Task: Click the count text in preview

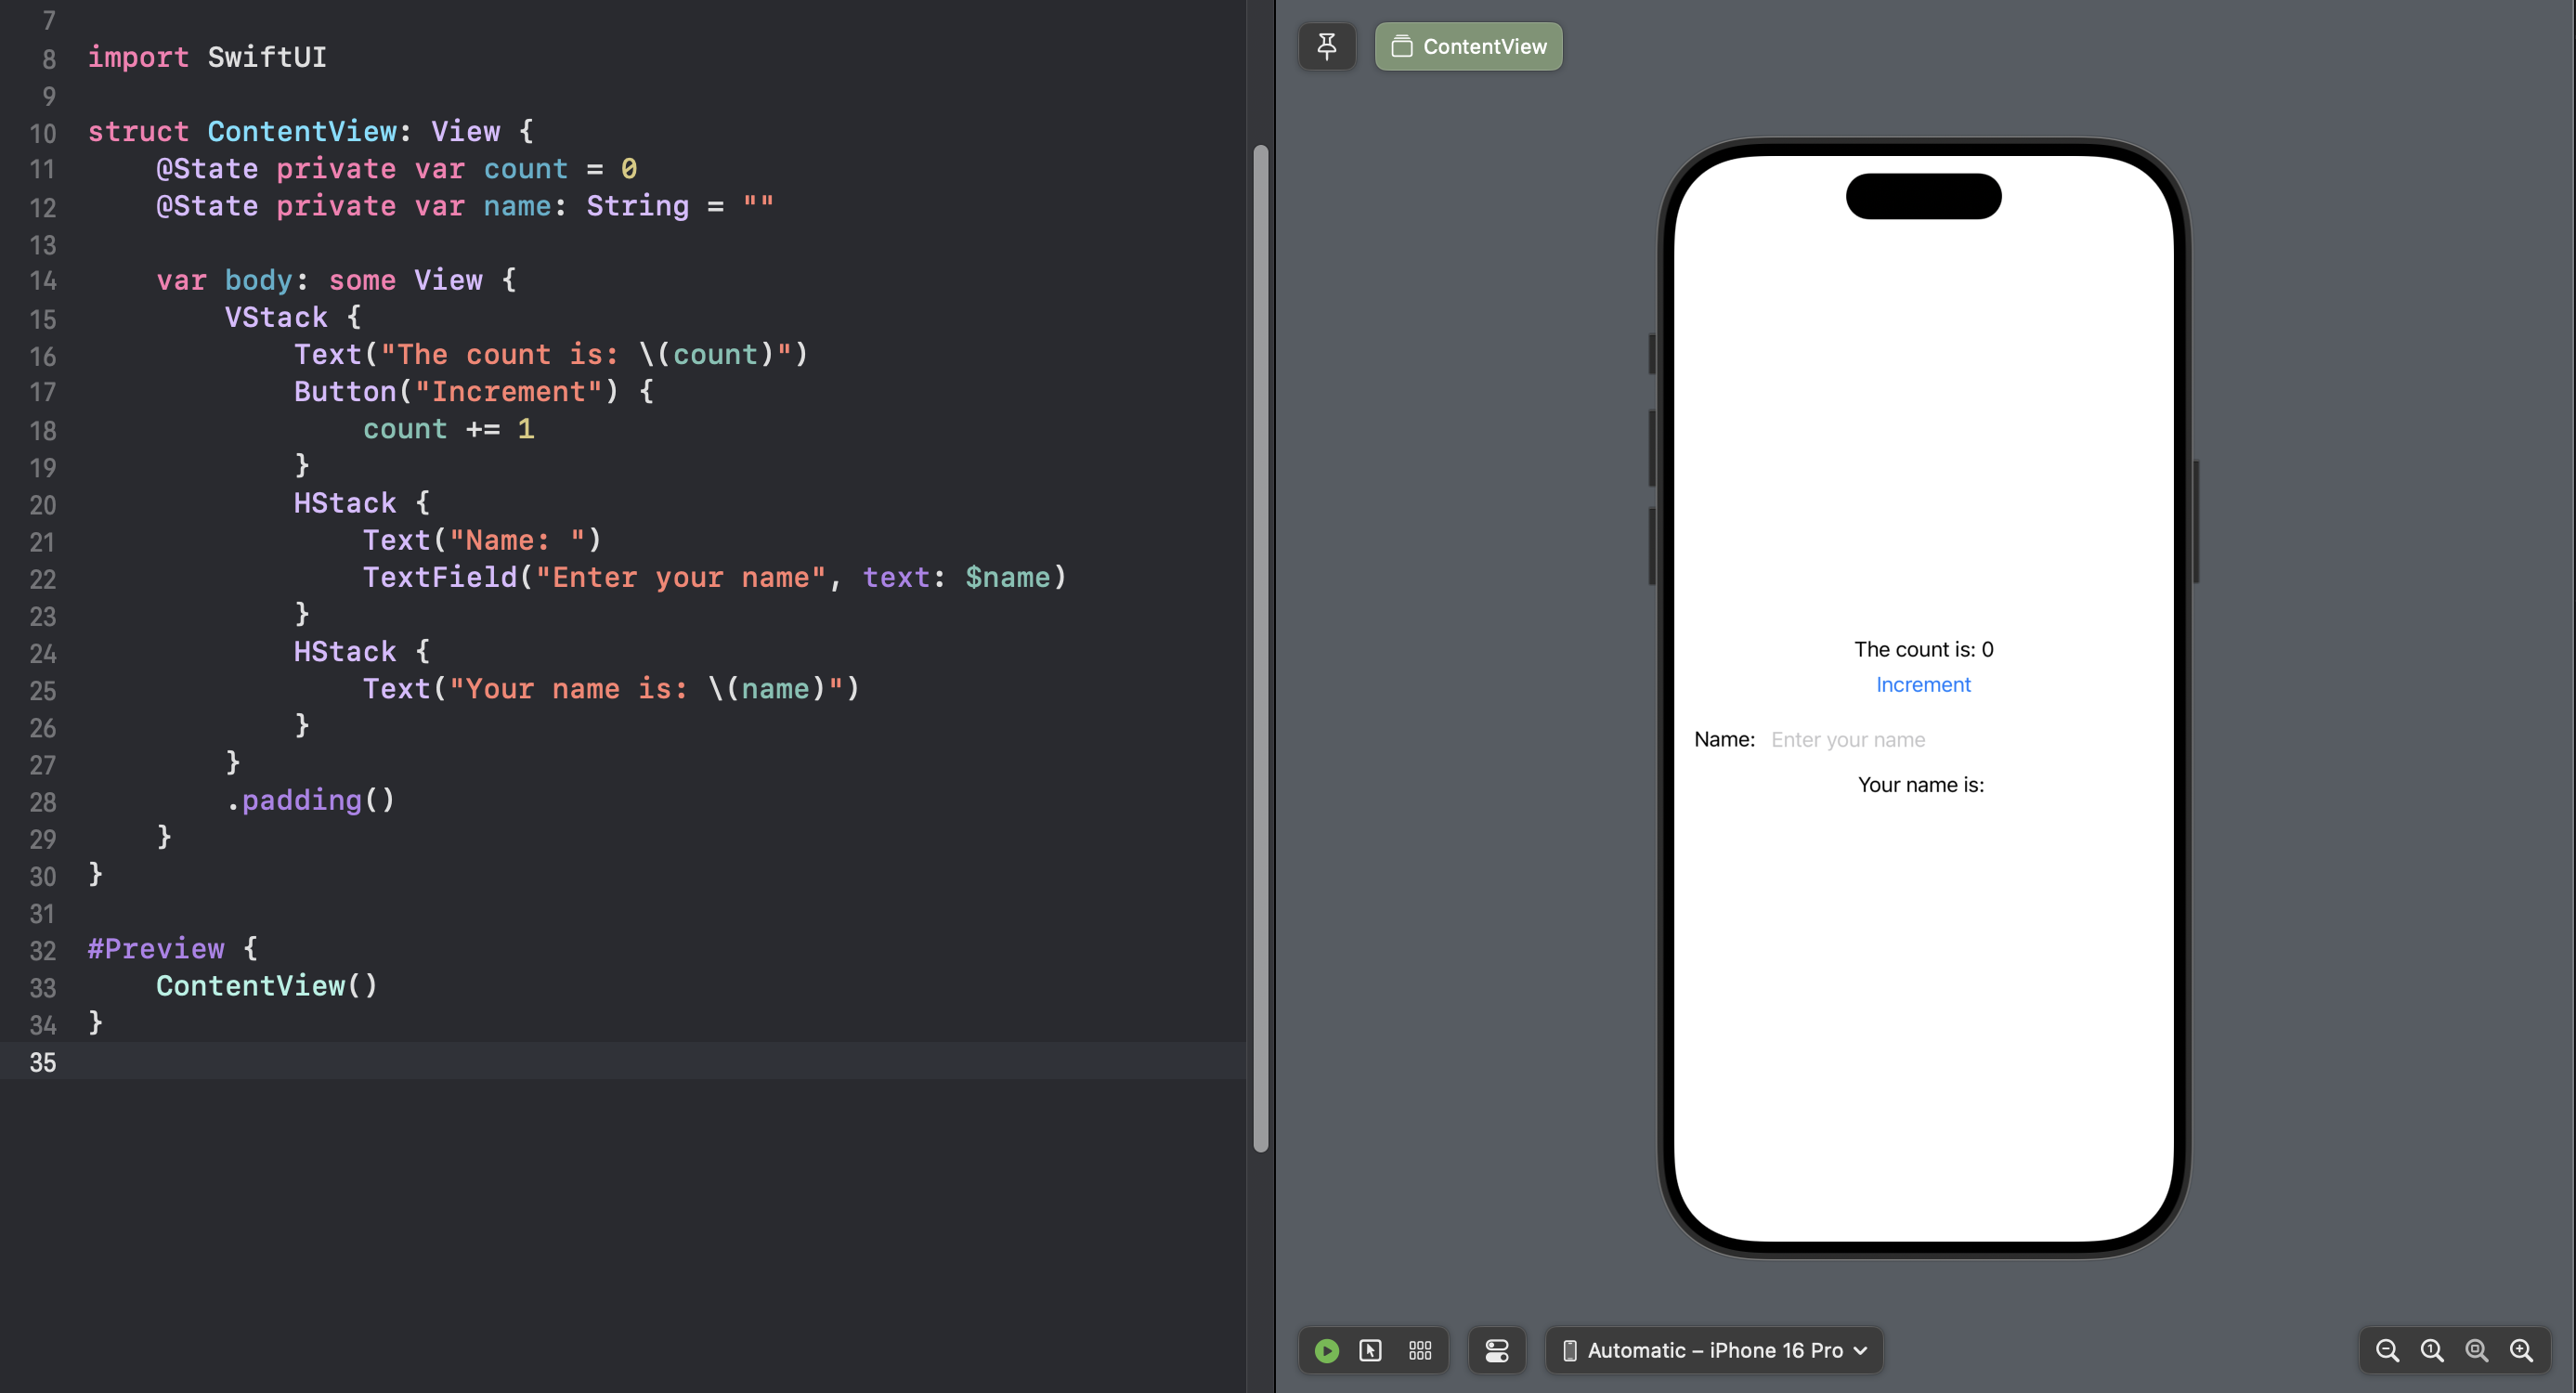Action: tap(1922, 649)
